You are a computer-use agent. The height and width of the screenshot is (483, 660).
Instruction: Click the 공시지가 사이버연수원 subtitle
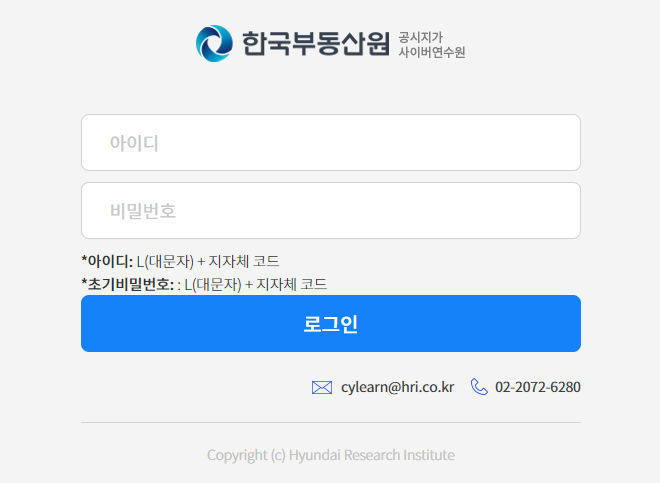pos(432,45)
